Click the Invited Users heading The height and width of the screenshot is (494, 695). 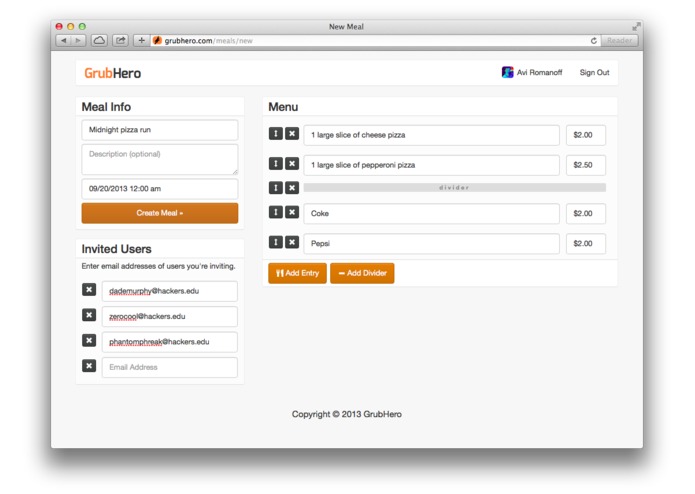coord(116,249)
